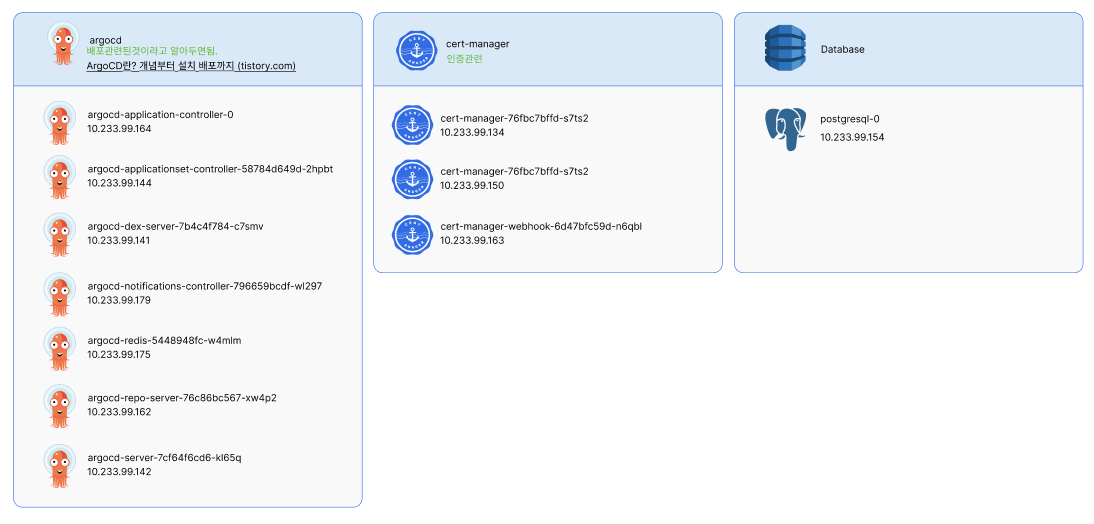The height and width of the screenshot is (524, 1094).
Task: Click anchor icon beside IP 10.233.99.150
Action: 412,179
